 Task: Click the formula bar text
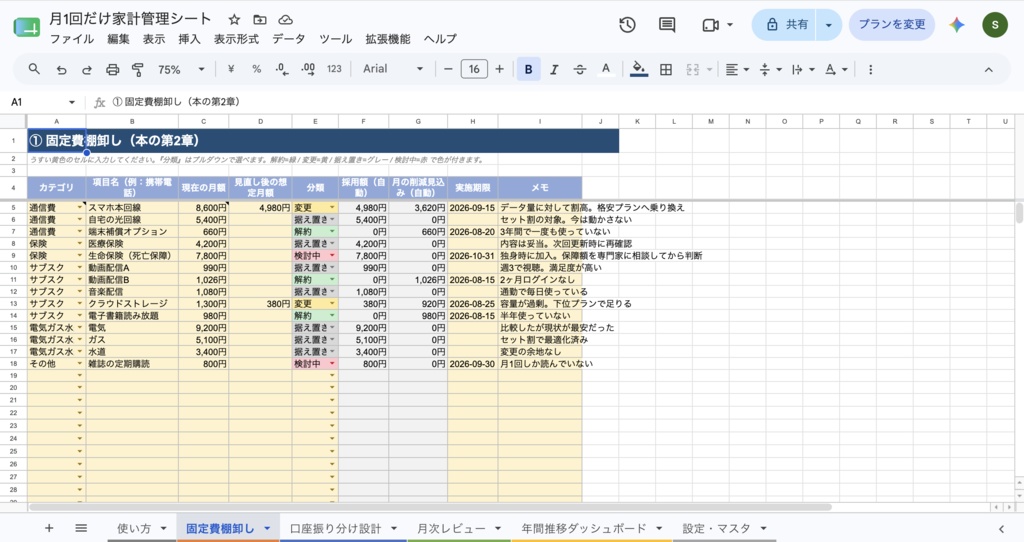point(176,102)
